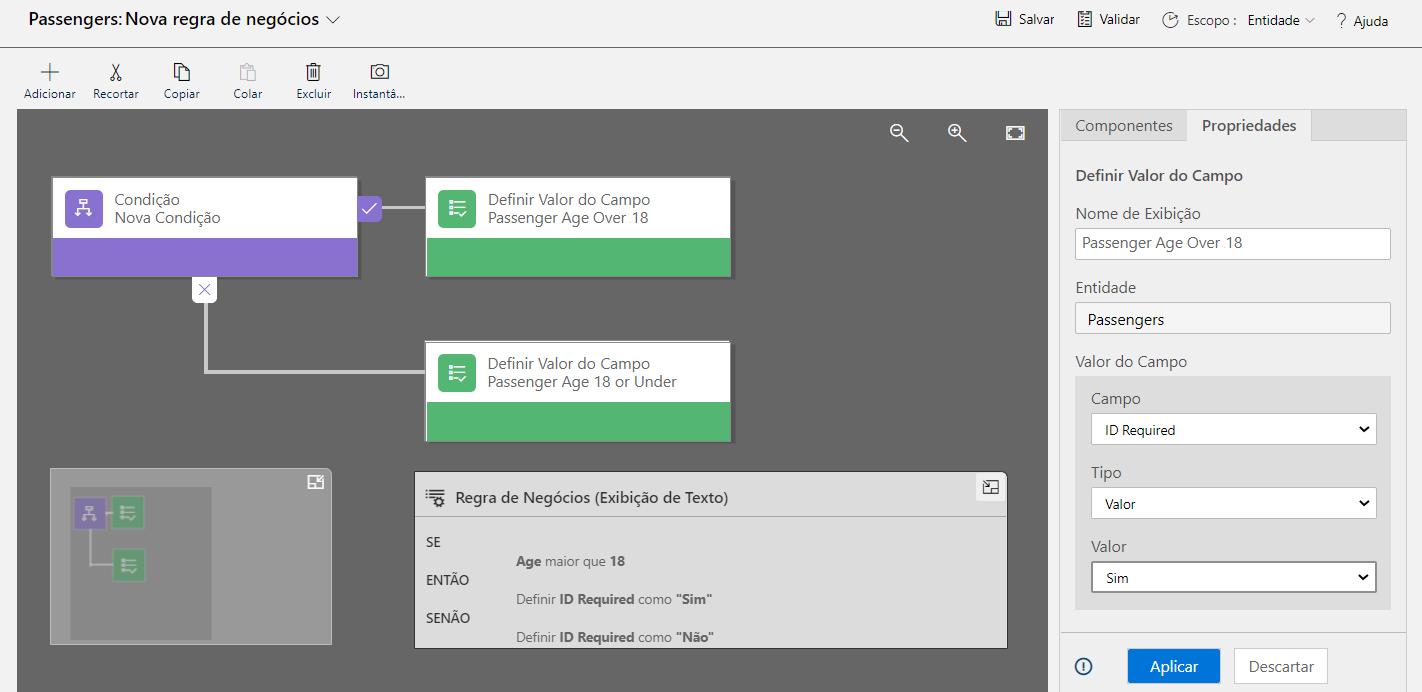Screen dimensions: 1422x692
Task: Open the Campo ID Required dropdown
Action: click(x=1233, y=429)
